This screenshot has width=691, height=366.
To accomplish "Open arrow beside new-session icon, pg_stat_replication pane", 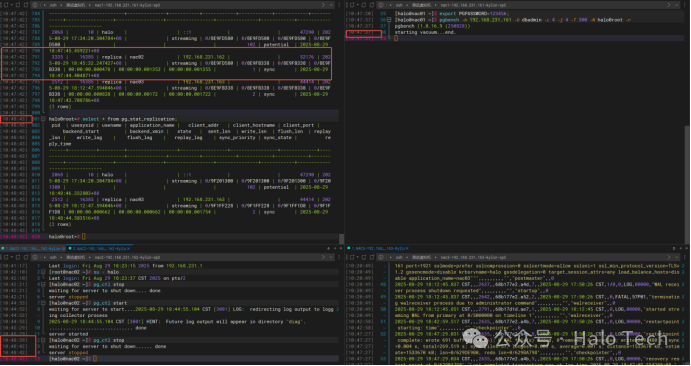I will [x=12, y=5].
